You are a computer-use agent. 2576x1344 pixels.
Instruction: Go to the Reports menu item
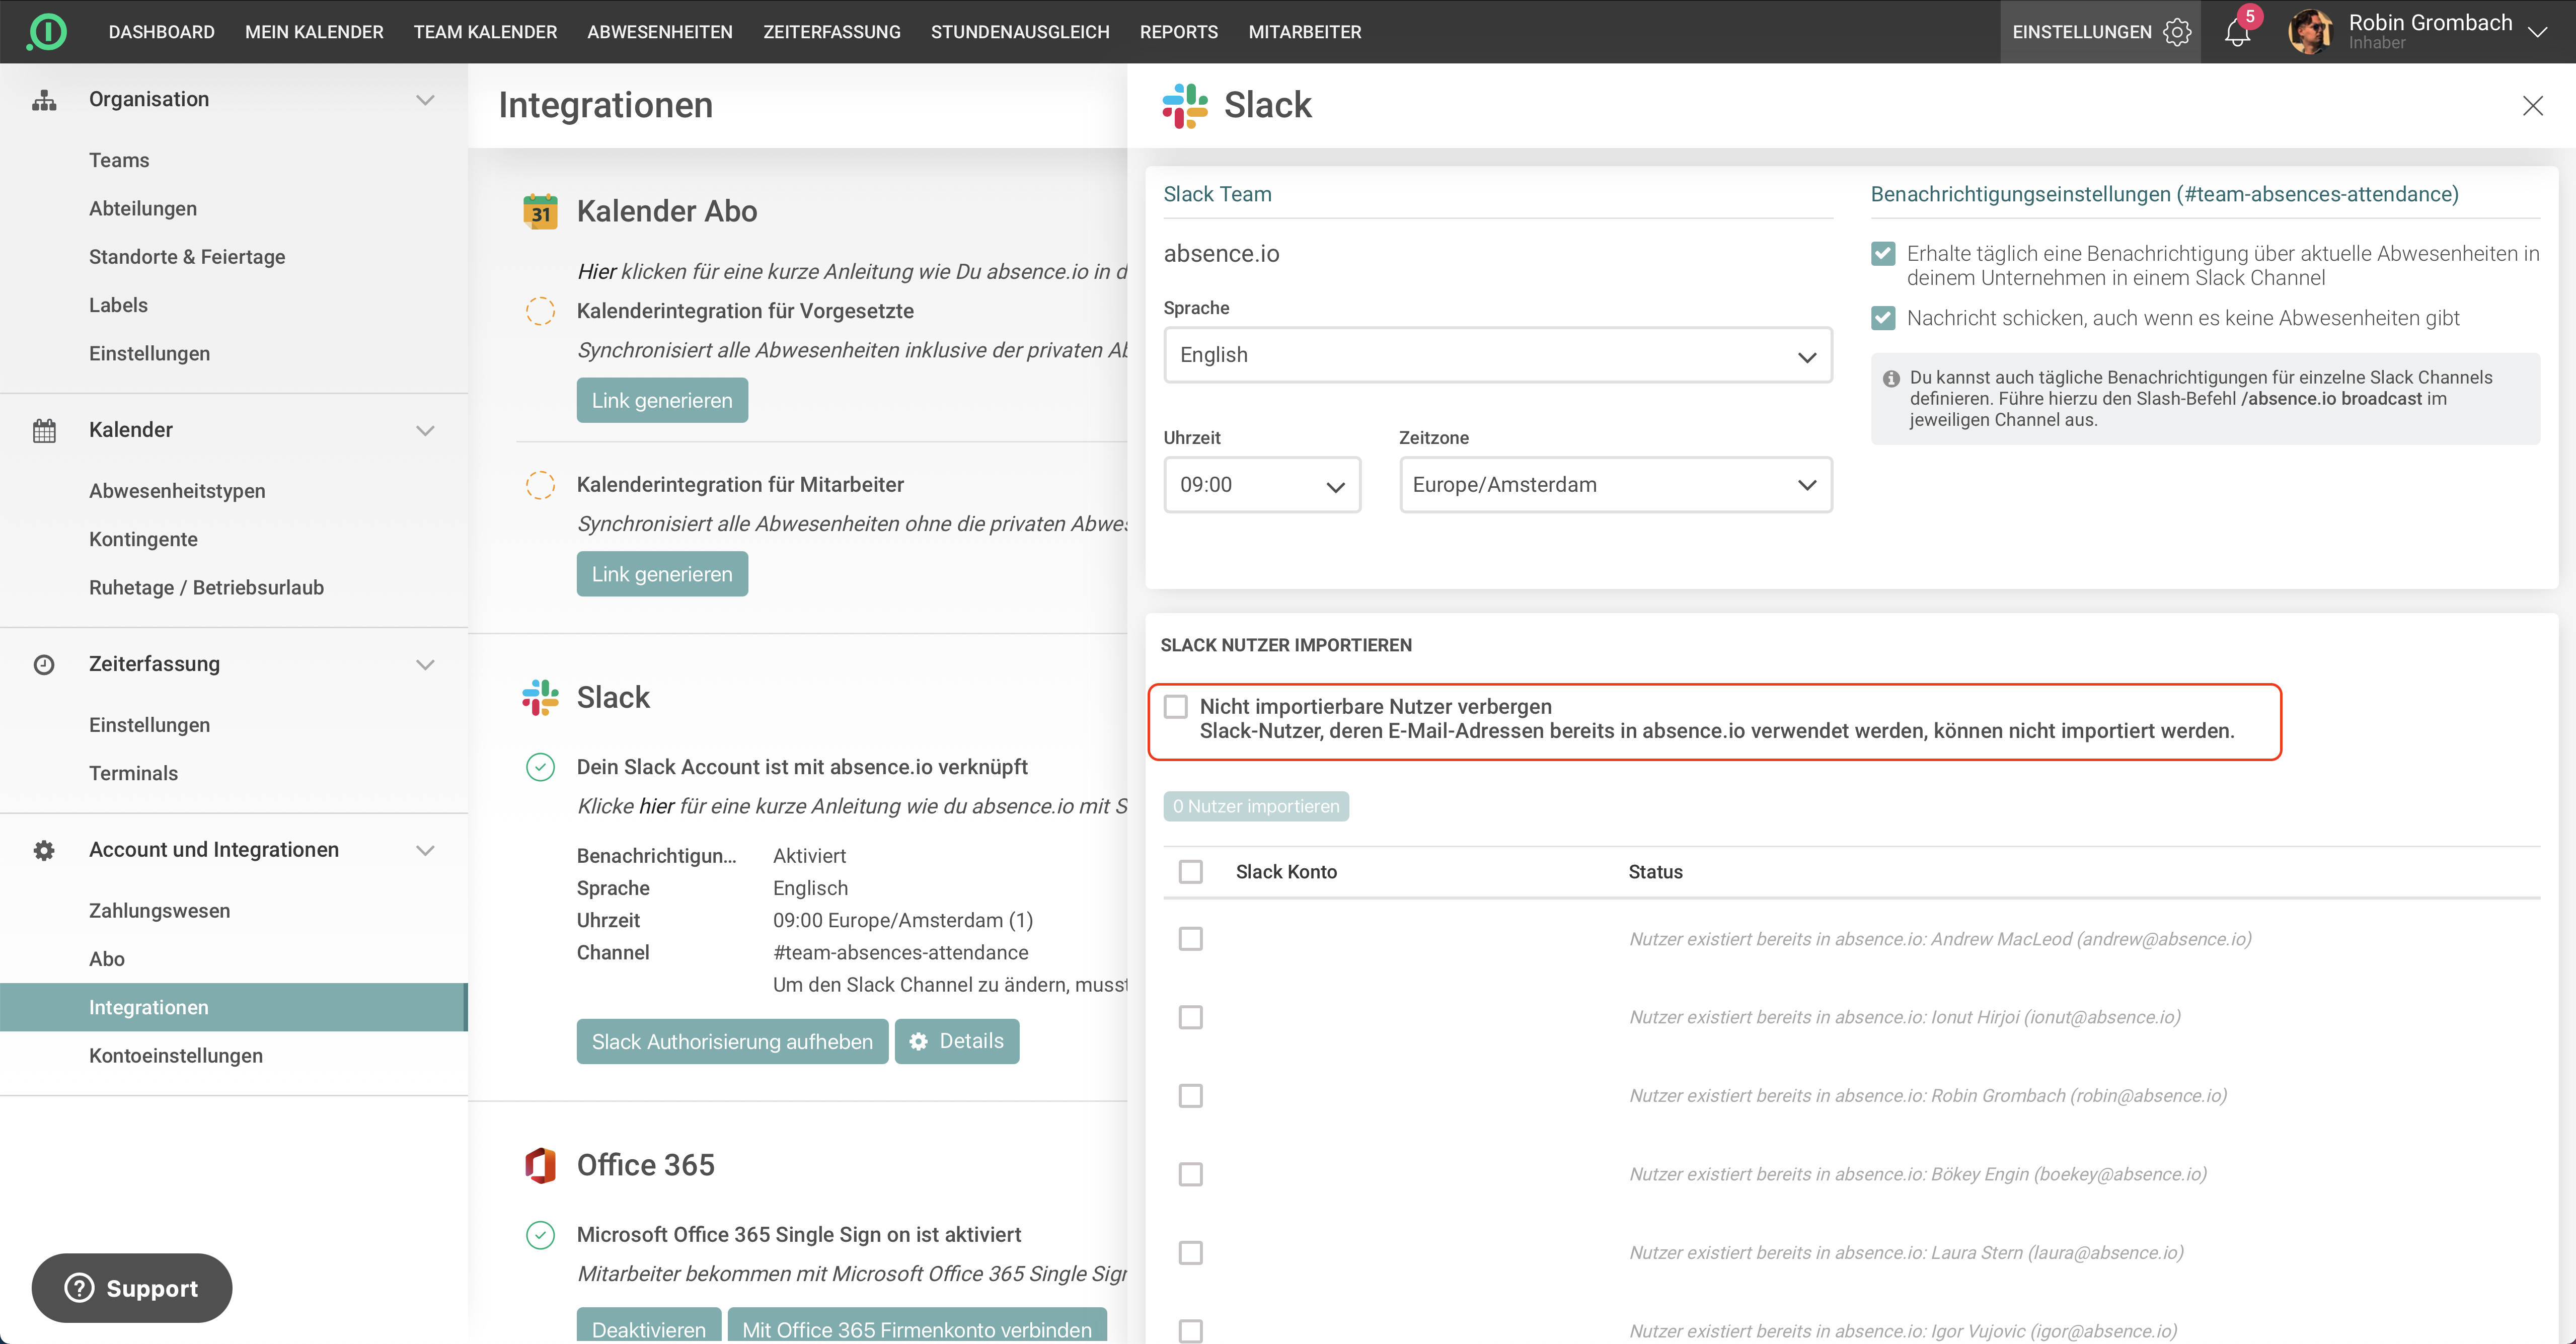point(1178,32)
